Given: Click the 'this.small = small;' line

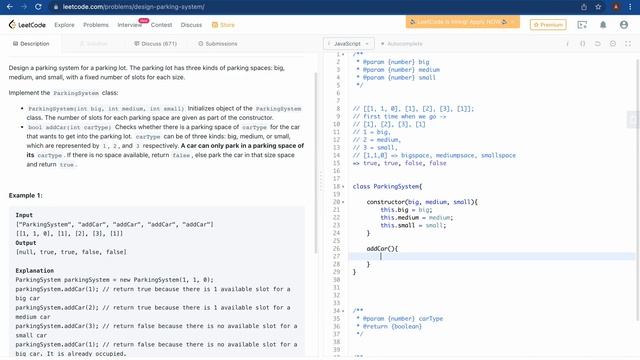Looking at the screenshot, I should point(413,225).
